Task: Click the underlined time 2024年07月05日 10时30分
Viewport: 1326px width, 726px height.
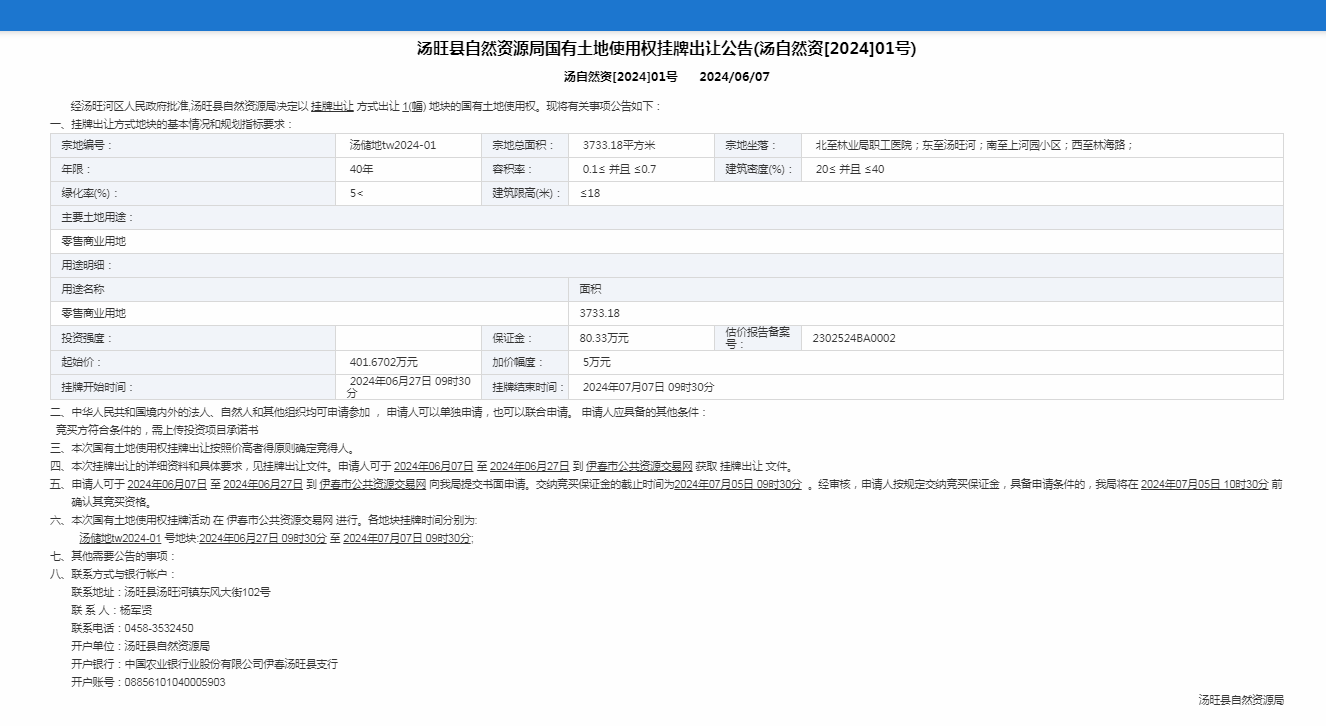Action: pyautogui.click(x=1204, y=484)
